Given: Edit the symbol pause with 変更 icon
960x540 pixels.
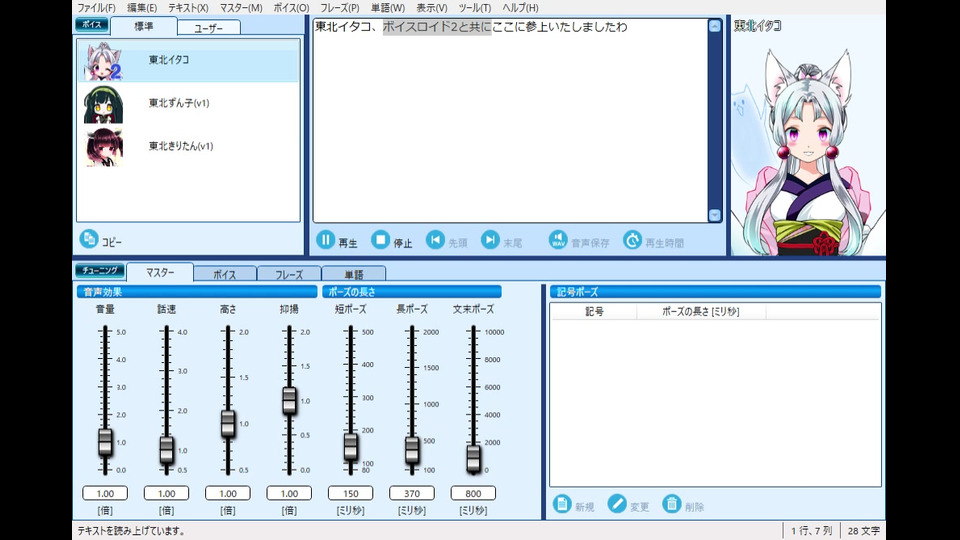Looking at the screenshot, I should tap(617, 504).
